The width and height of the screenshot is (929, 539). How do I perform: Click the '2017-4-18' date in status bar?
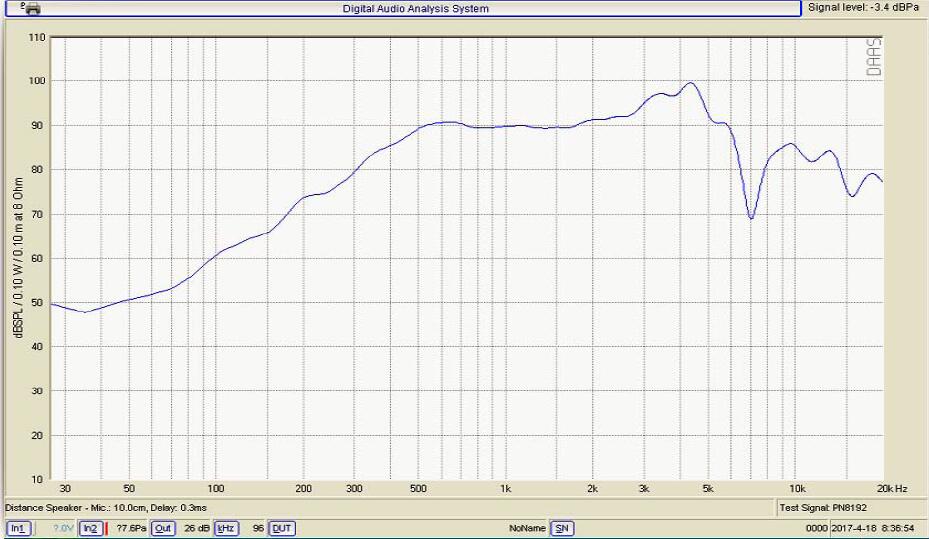click(854, 528)
